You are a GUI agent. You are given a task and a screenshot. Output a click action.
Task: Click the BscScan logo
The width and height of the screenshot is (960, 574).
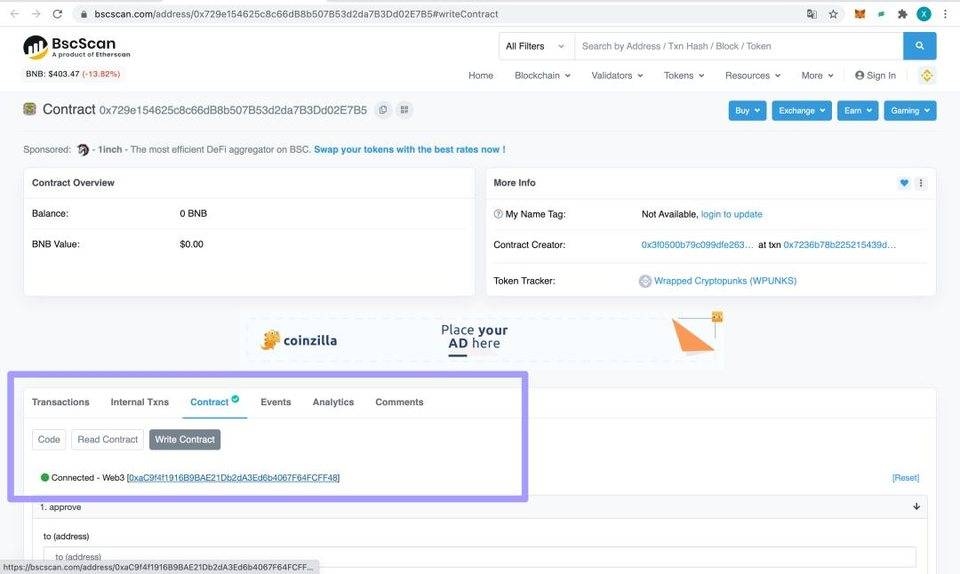(77, 47)
